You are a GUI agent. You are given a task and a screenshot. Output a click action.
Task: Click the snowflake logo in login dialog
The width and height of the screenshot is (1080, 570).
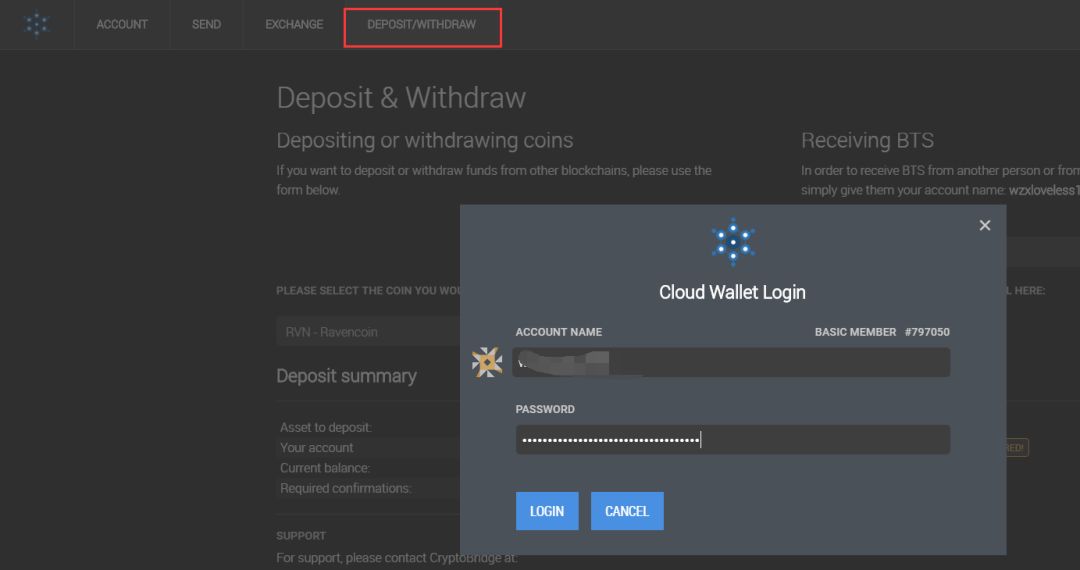(x=733, y=242)
